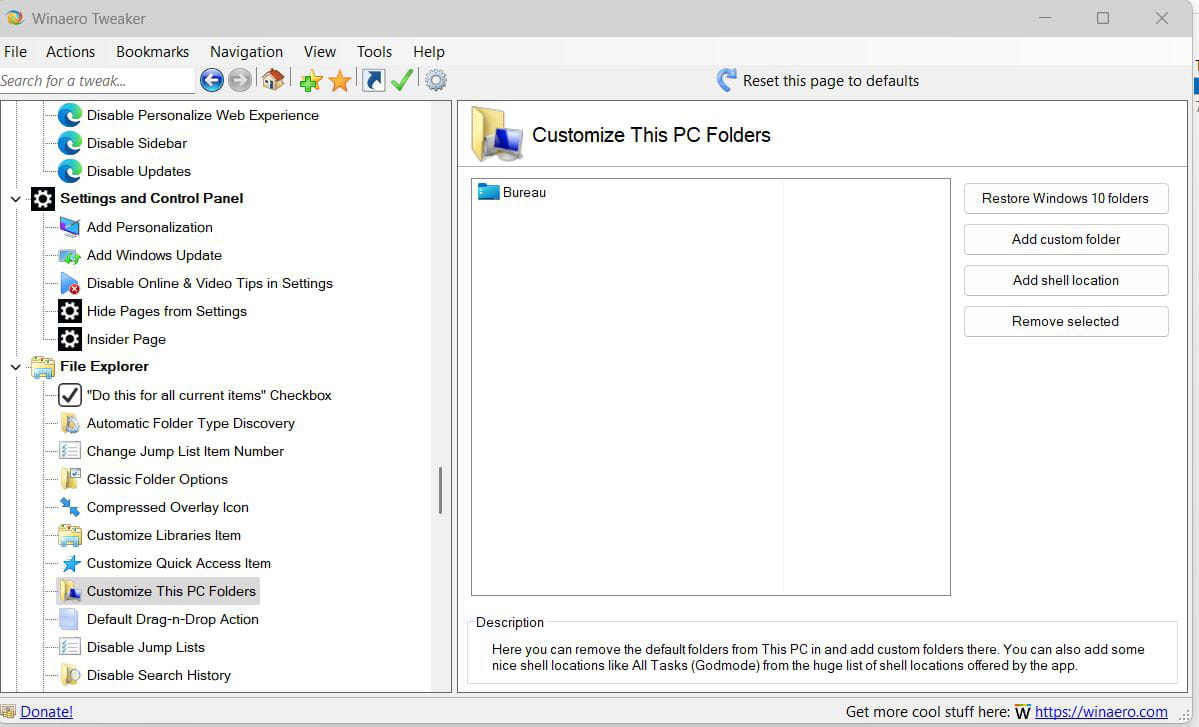This screenshot has width=1199, height=727.
Task: Click the Disable Jump Lists list icon
Action: coord(70,647)
